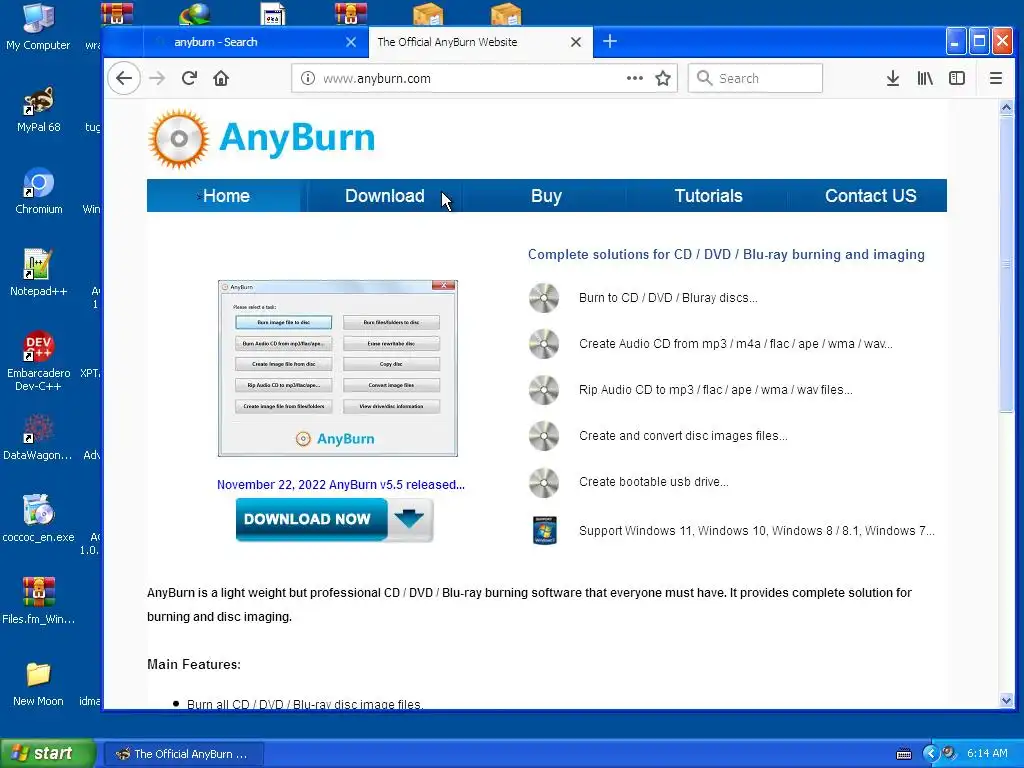Viewport: 1024px width, 768px height.
Task: Close the anyburn - Search tab
Action: pyautogui.click(x=351, y=42)
